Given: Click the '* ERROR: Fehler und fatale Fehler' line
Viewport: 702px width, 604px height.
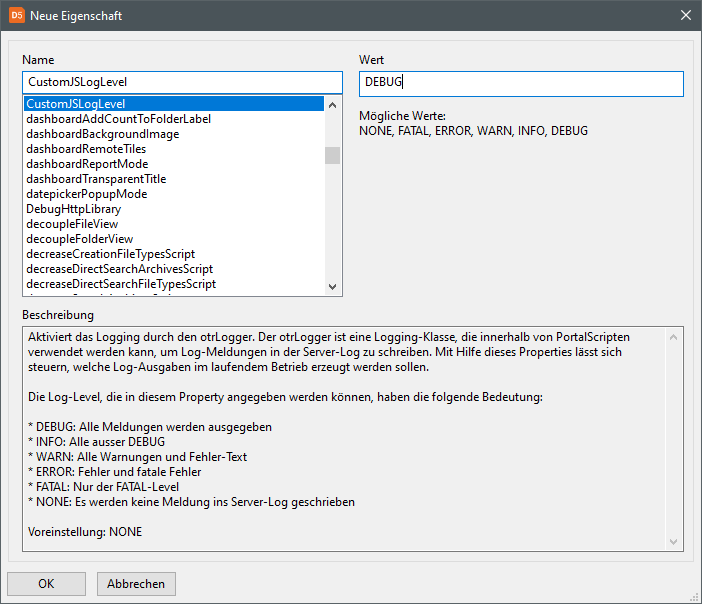Looking at the screenshot, I should (115, 472).
